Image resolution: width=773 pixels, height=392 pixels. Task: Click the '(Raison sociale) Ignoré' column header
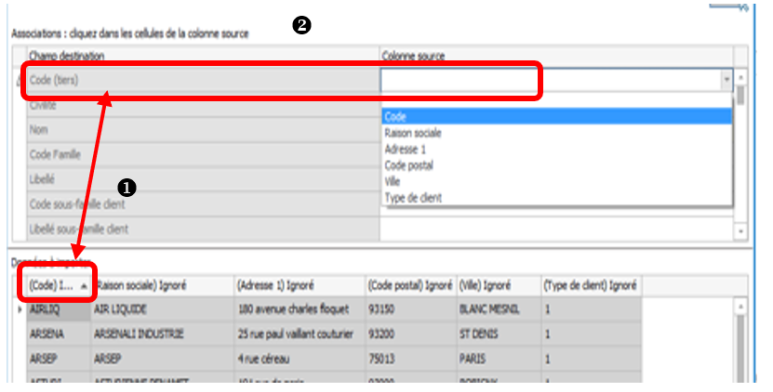point(163,285)
